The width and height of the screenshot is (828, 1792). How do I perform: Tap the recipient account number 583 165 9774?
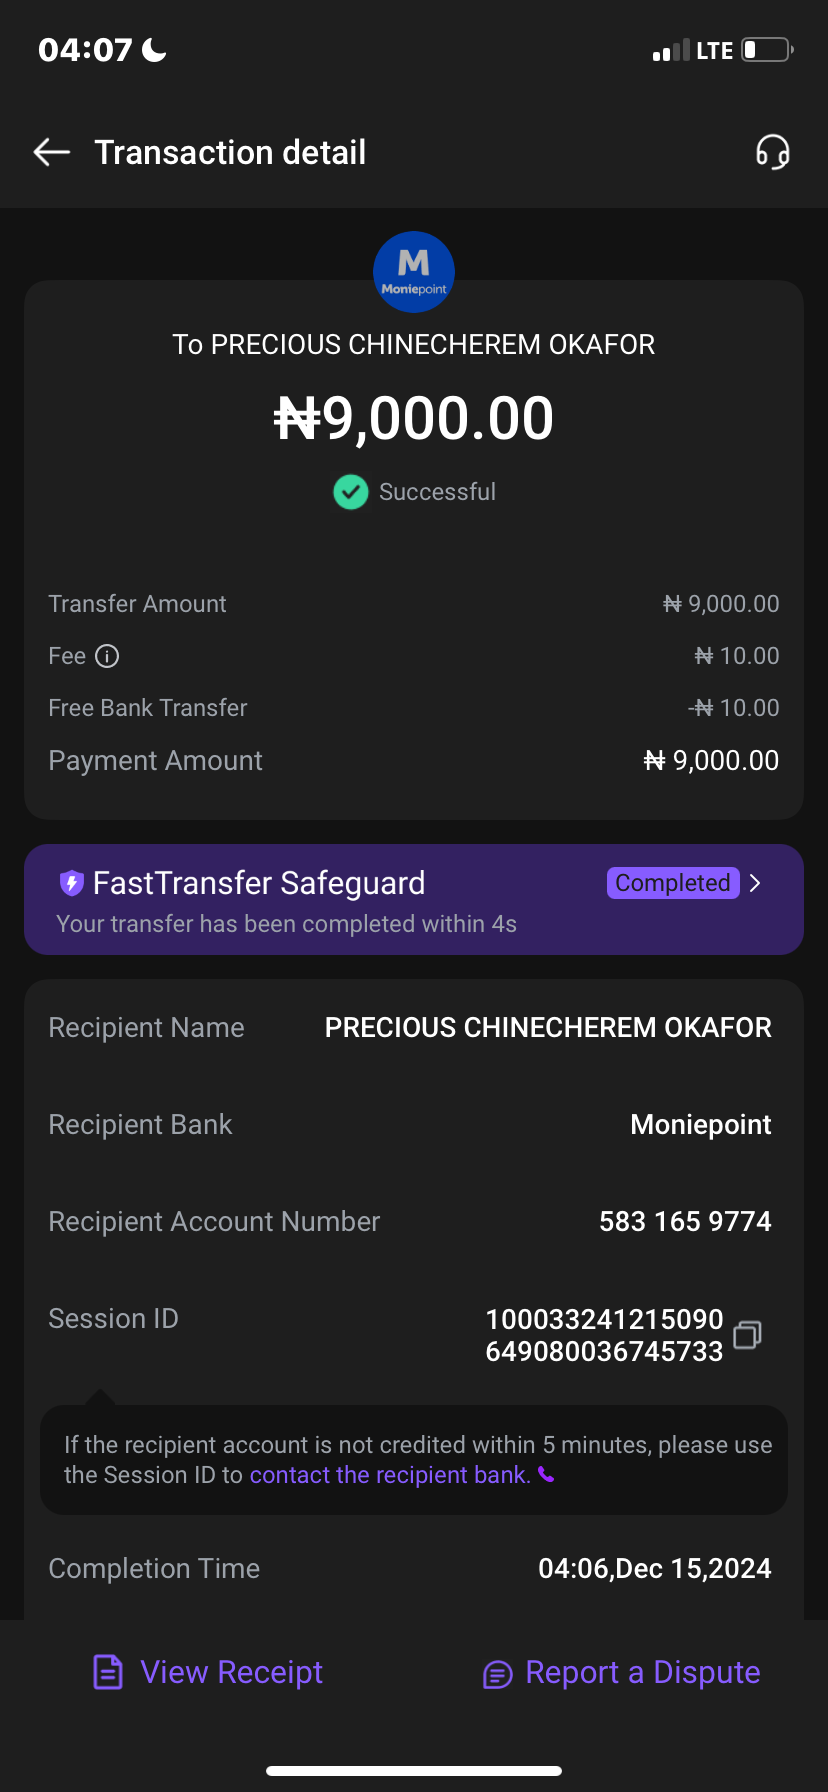pos(685,1221)
